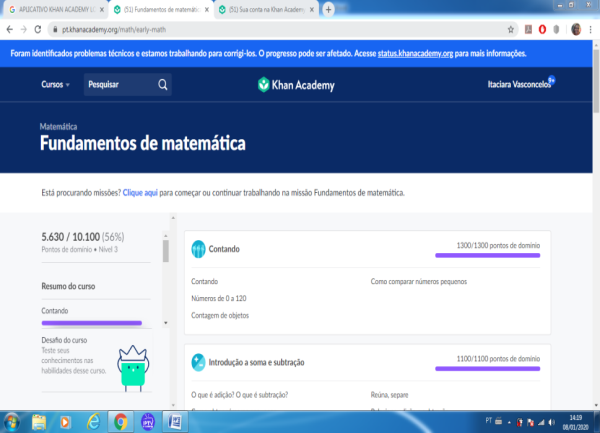Screen dimensions: 600x433
Task: Click the browser forward arrow
Action: pyautogui.click(x=24, y=29)
